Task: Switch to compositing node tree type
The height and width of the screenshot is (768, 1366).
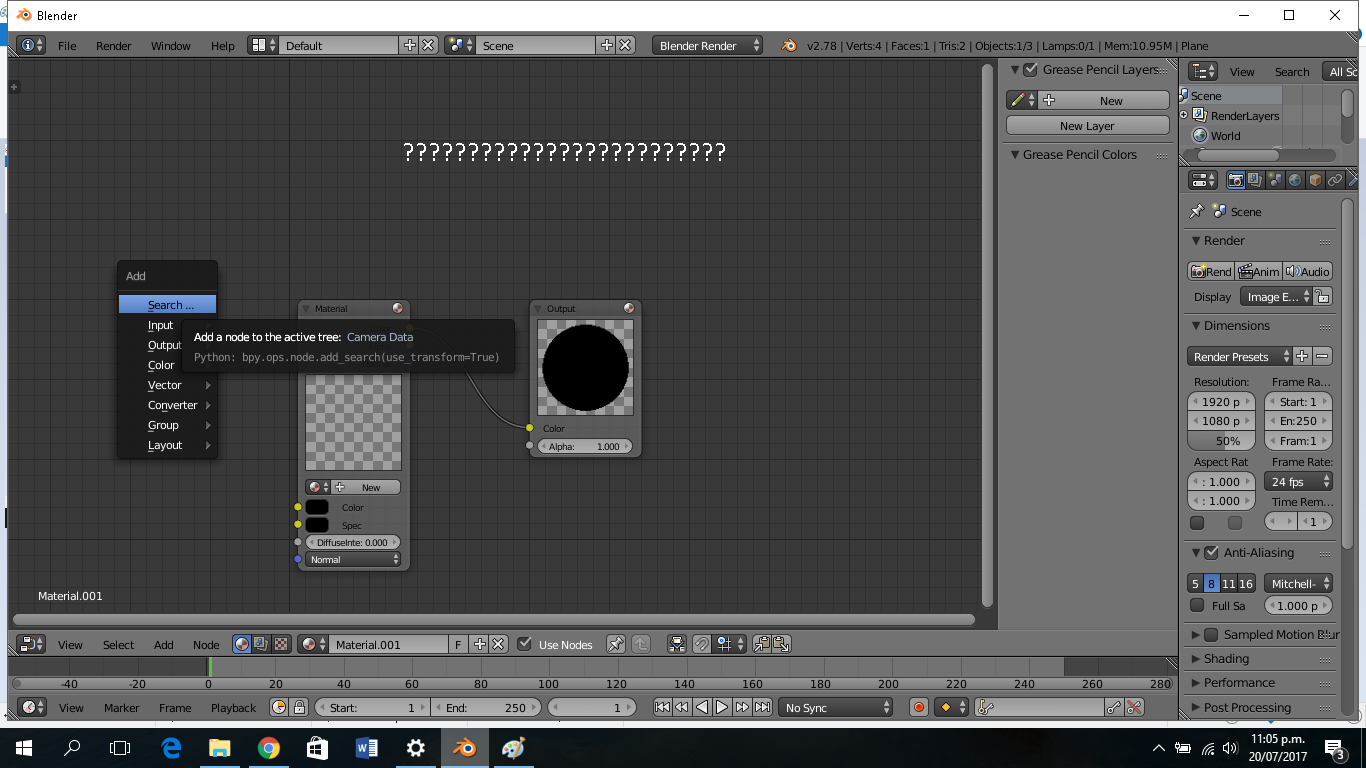Action: coord(262,645)
